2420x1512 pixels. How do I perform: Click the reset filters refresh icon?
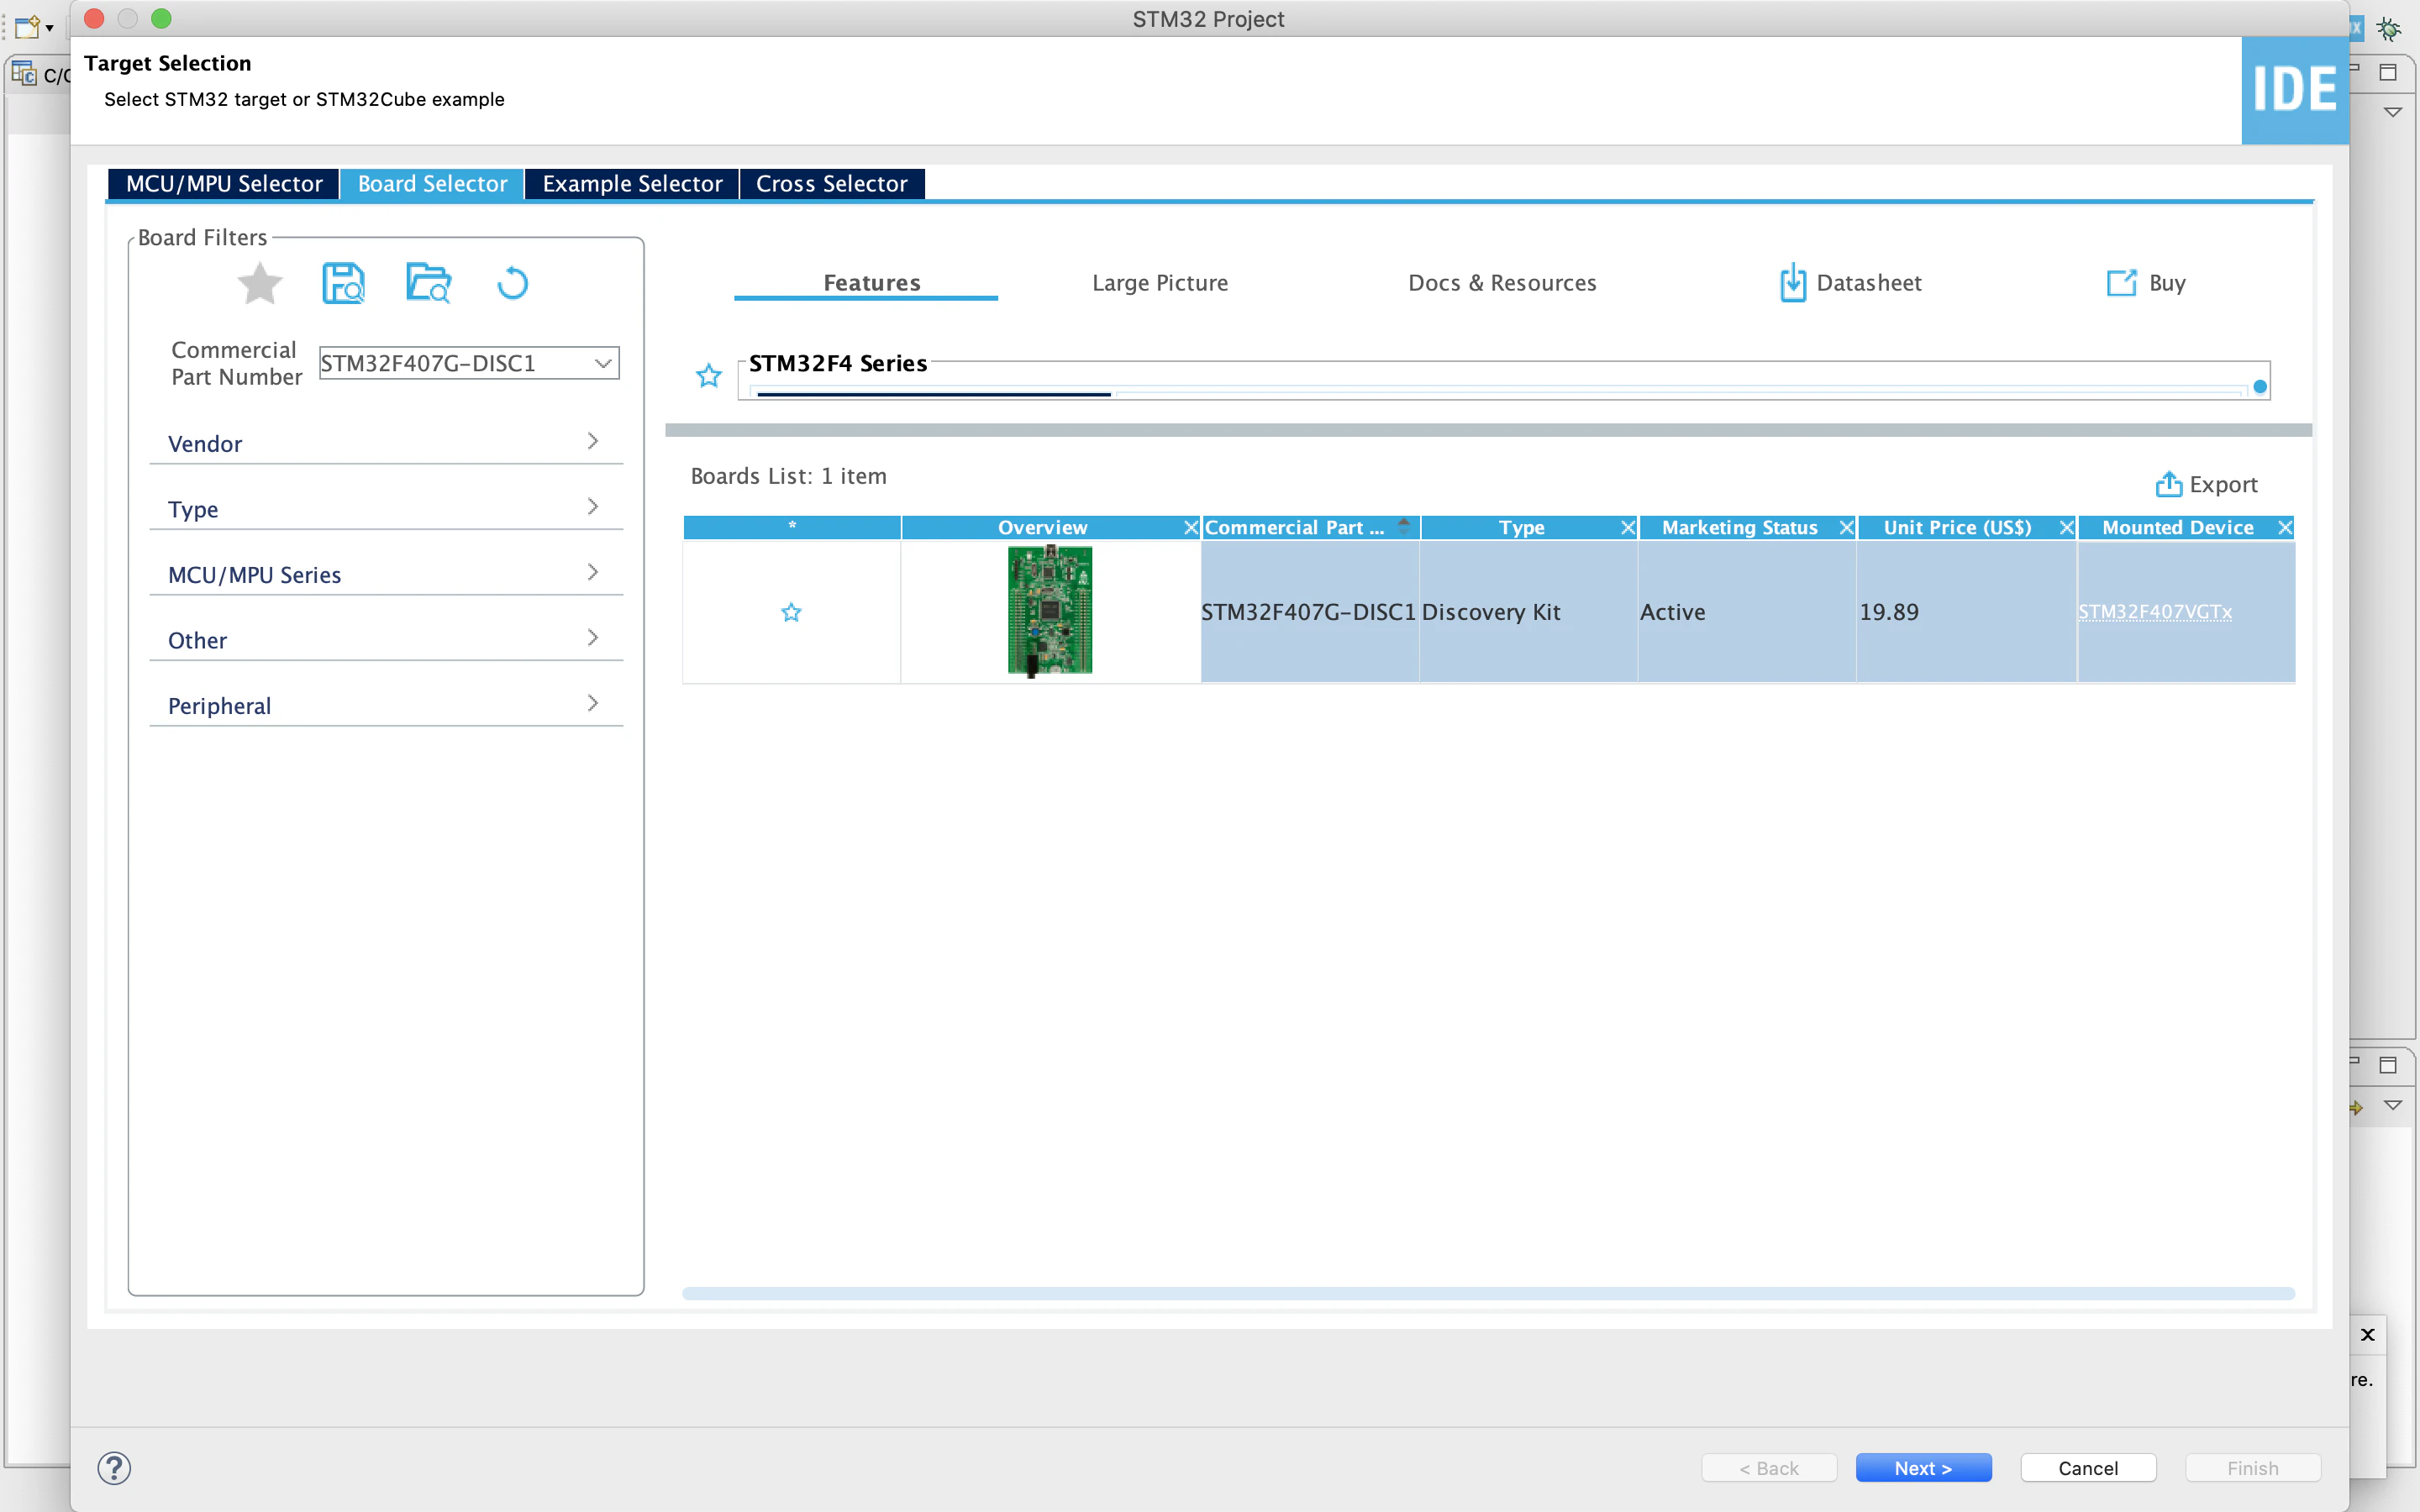[512, 283]
